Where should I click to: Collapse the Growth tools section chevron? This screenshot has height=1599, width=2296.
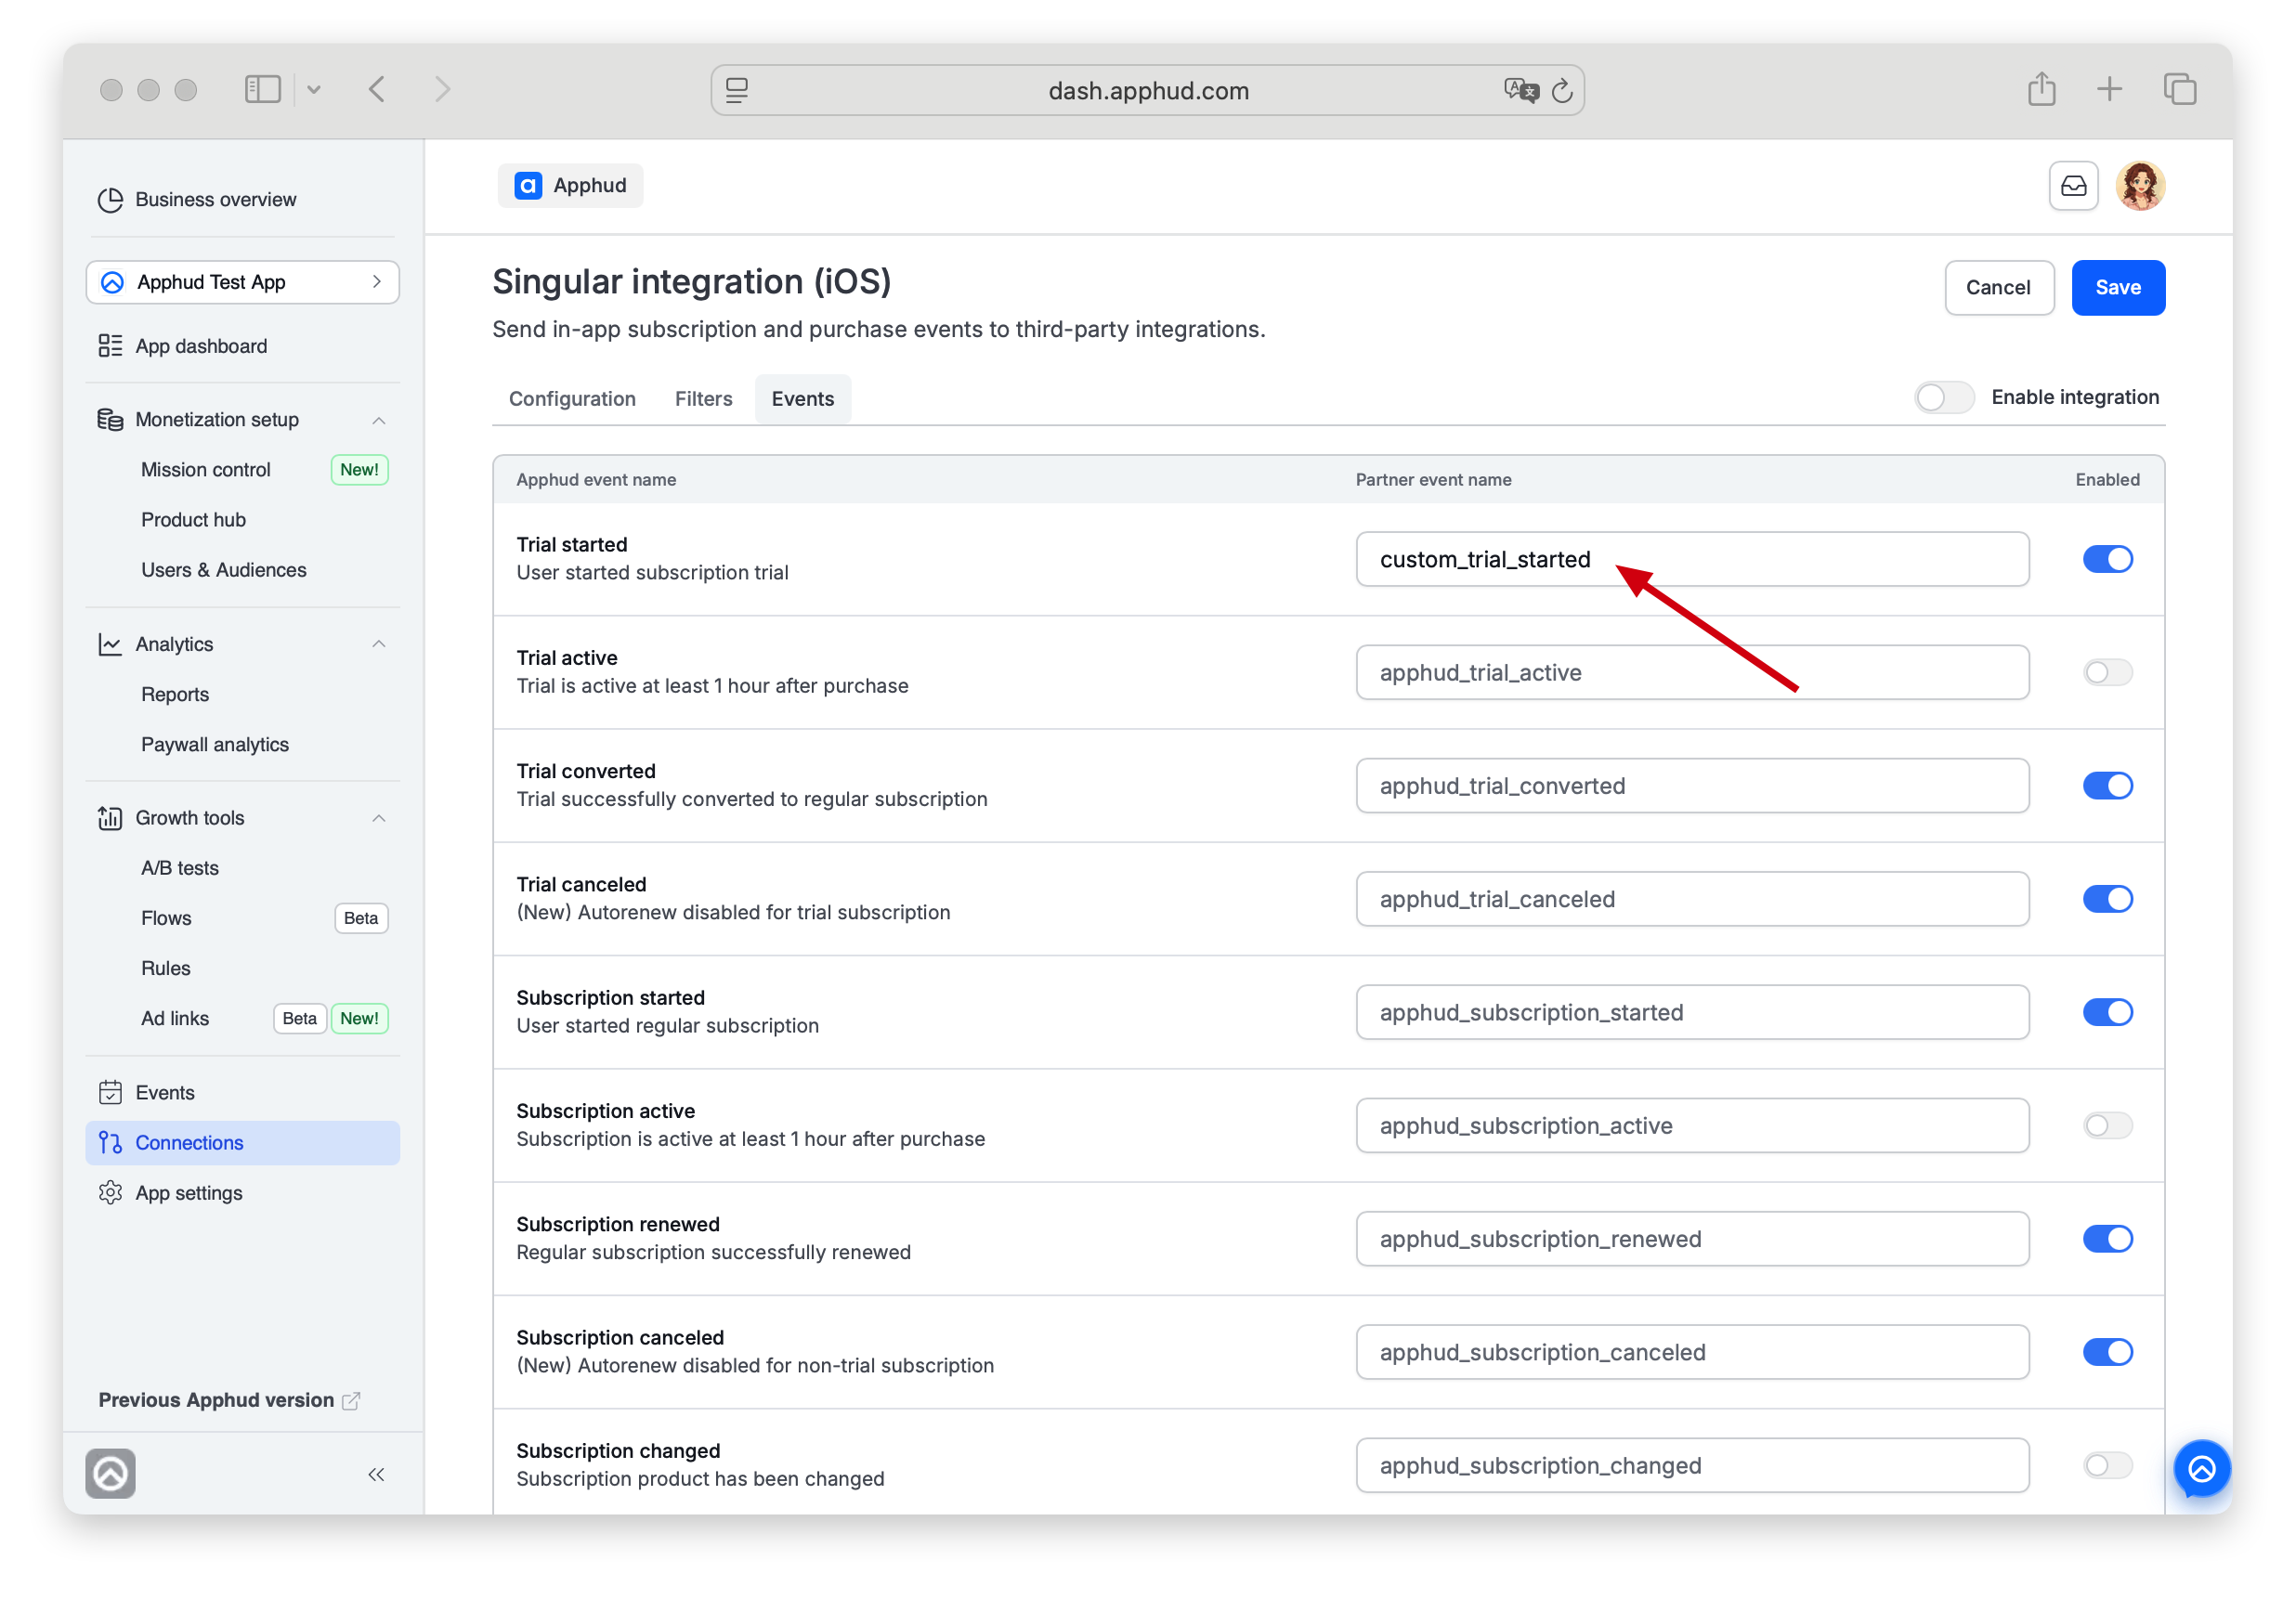pyautogui.click(x=379, y=818)
